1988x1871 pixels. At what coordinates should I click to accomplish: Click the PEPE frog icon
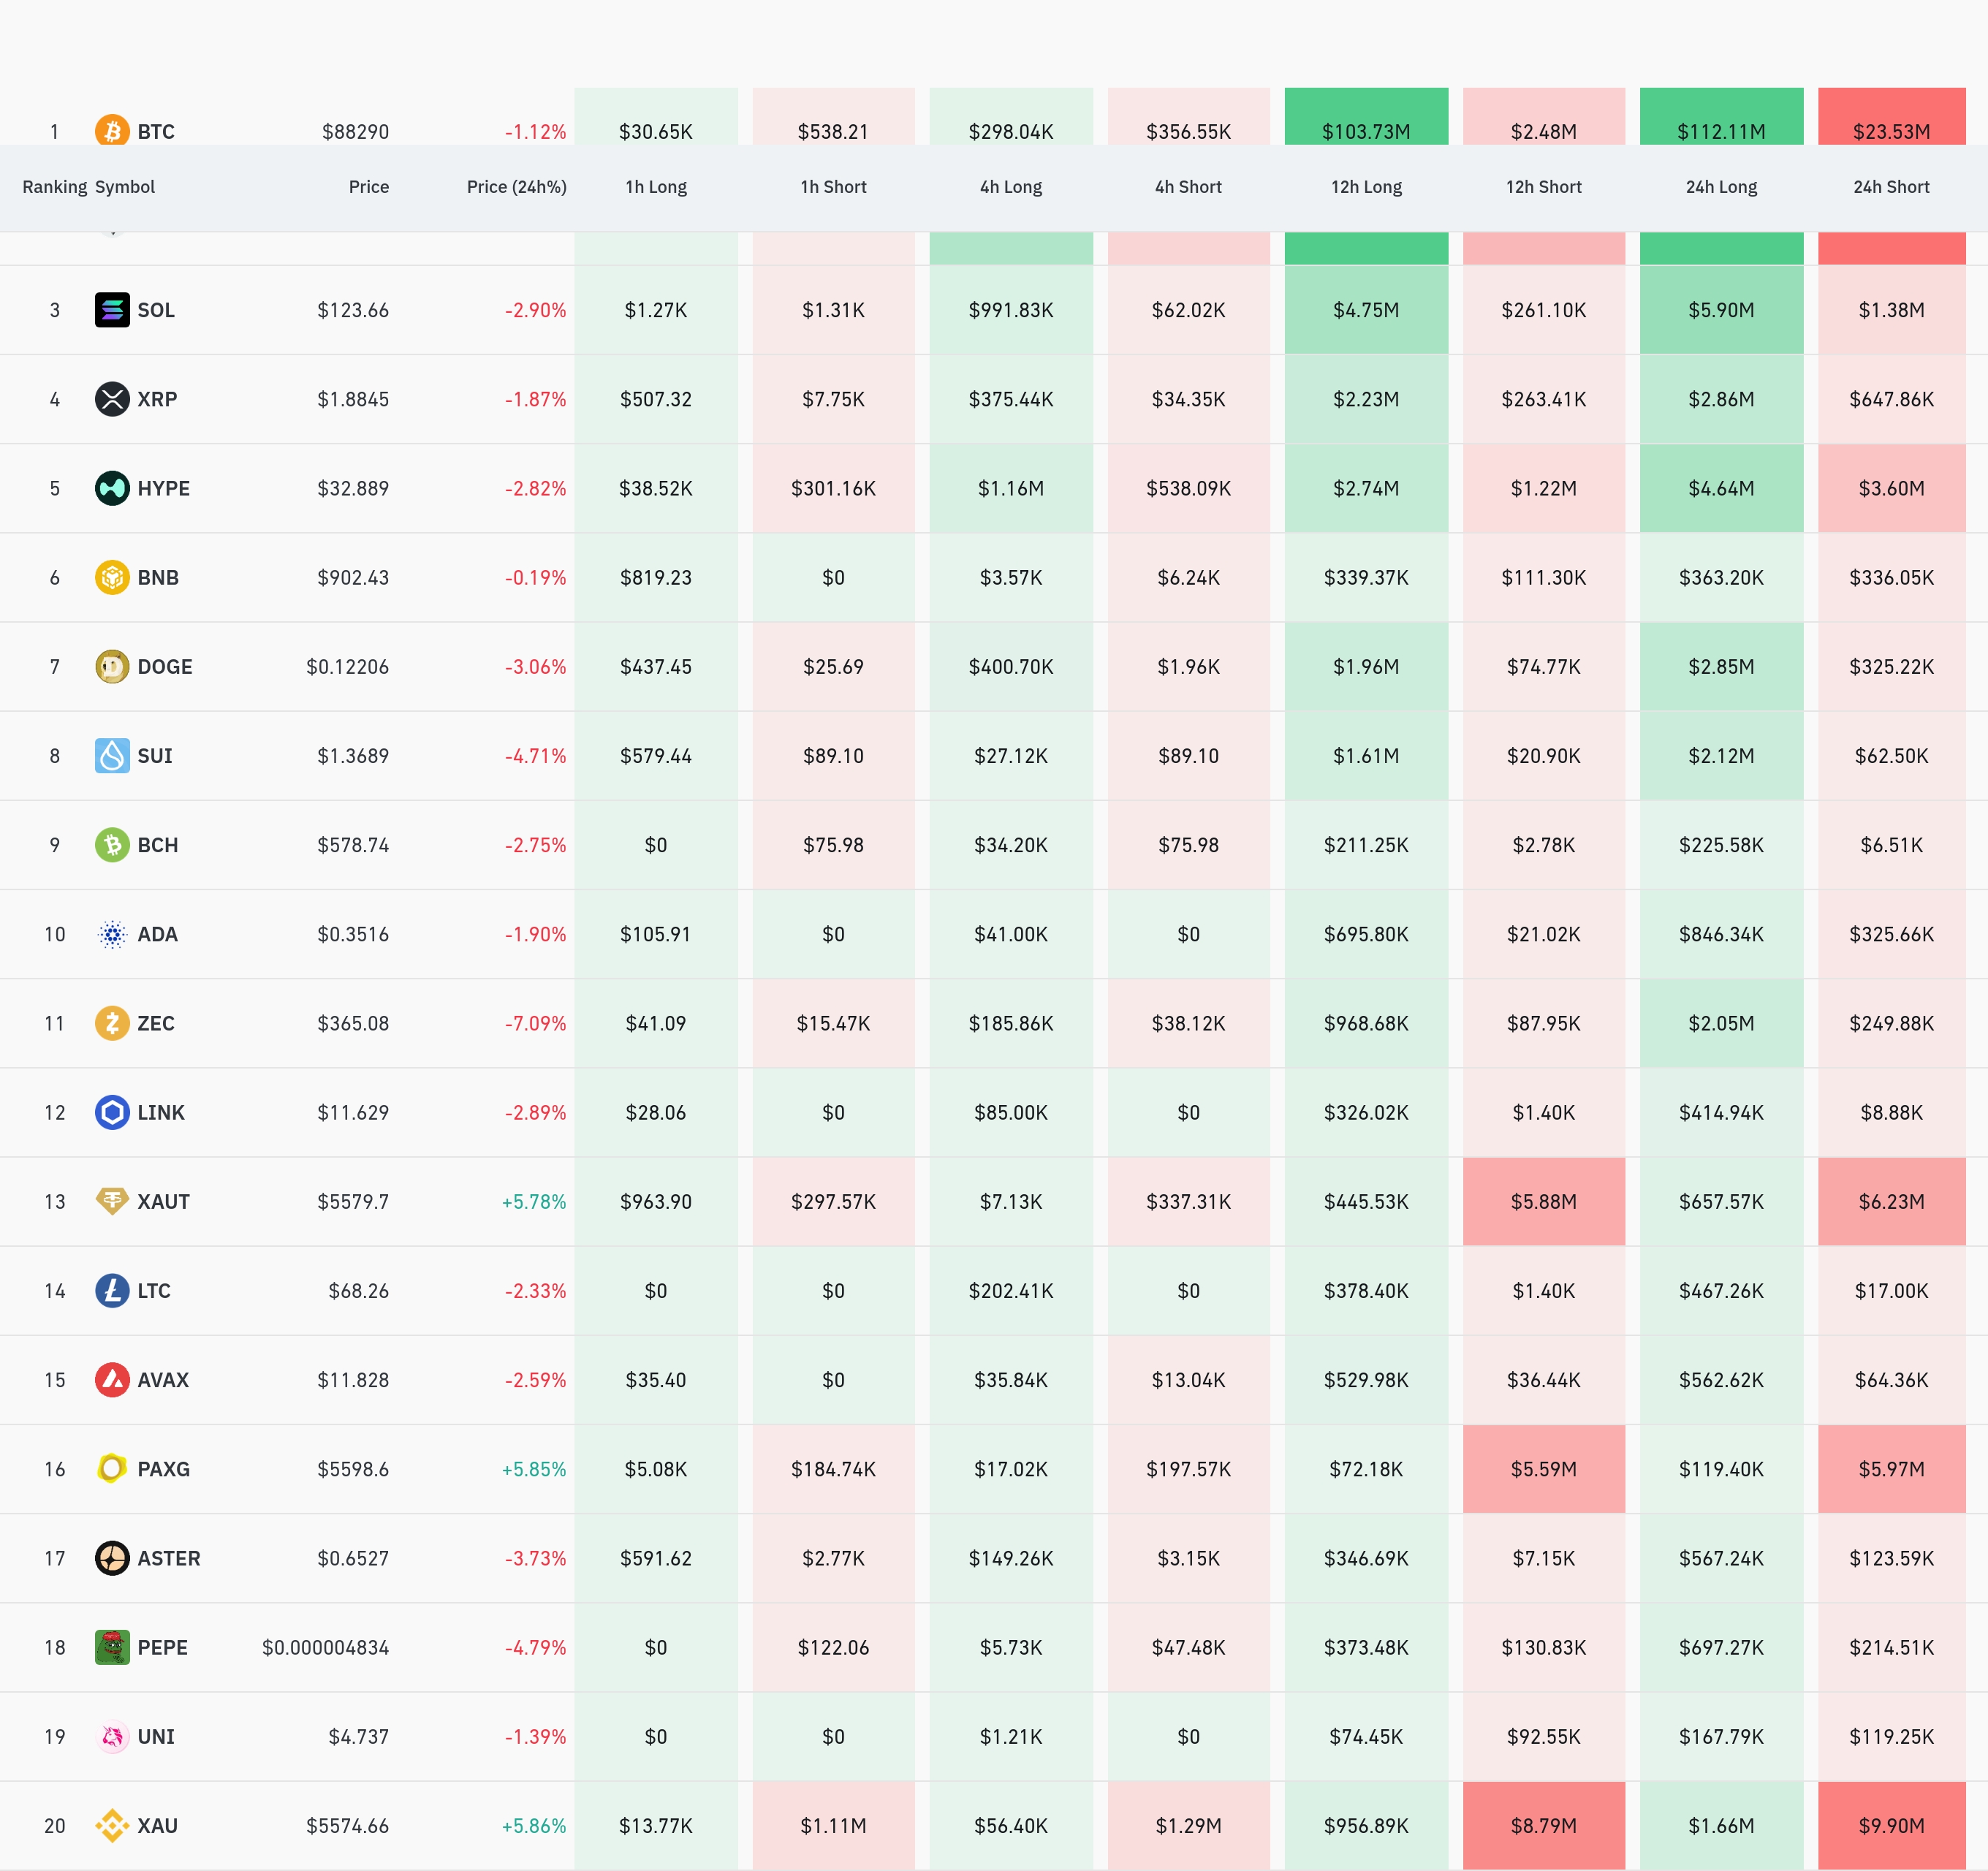pos(112,1647)
